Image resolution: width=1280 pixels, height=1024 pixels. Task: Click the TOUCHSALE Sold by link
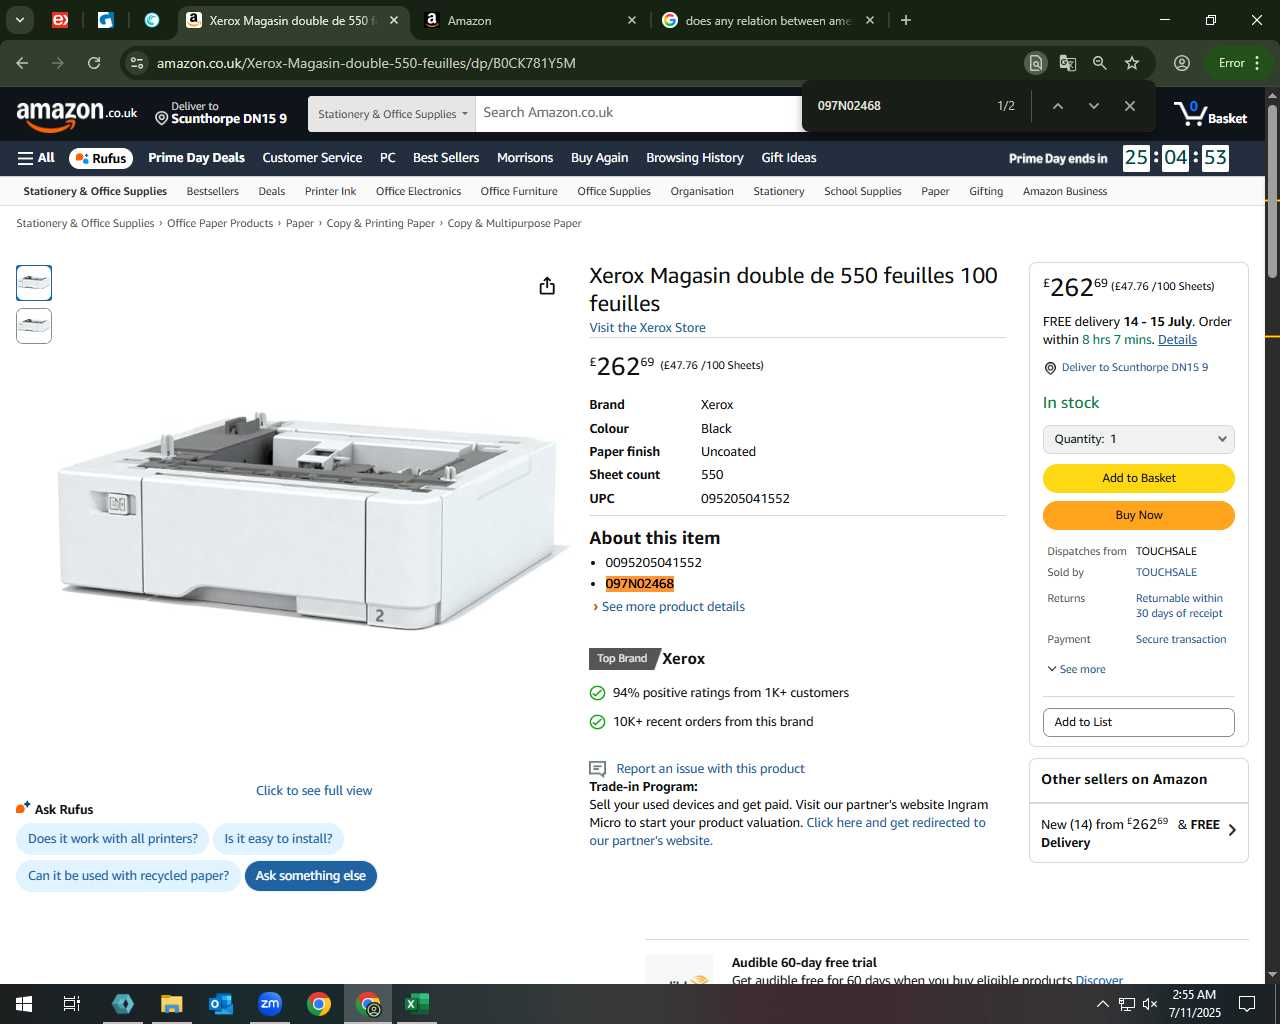pos(1166,573)
